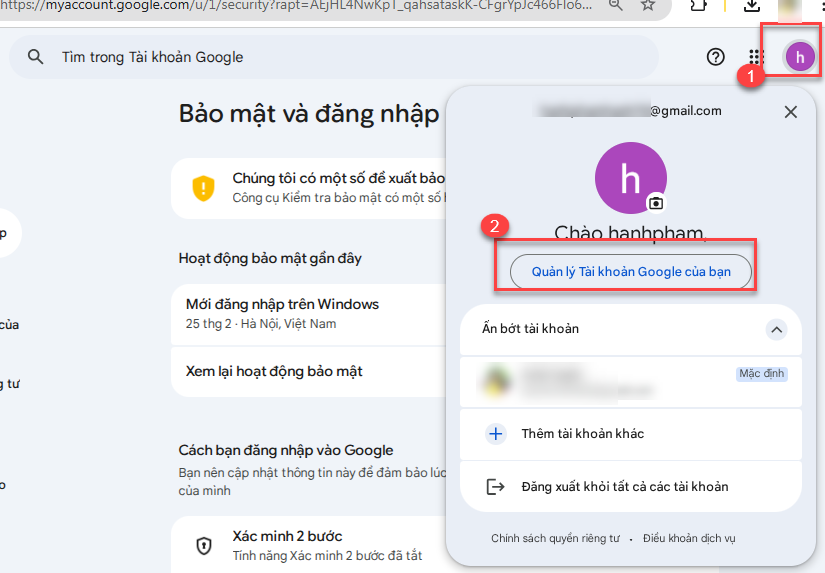Open the browser downloads icon

click(x=753, y=6)
